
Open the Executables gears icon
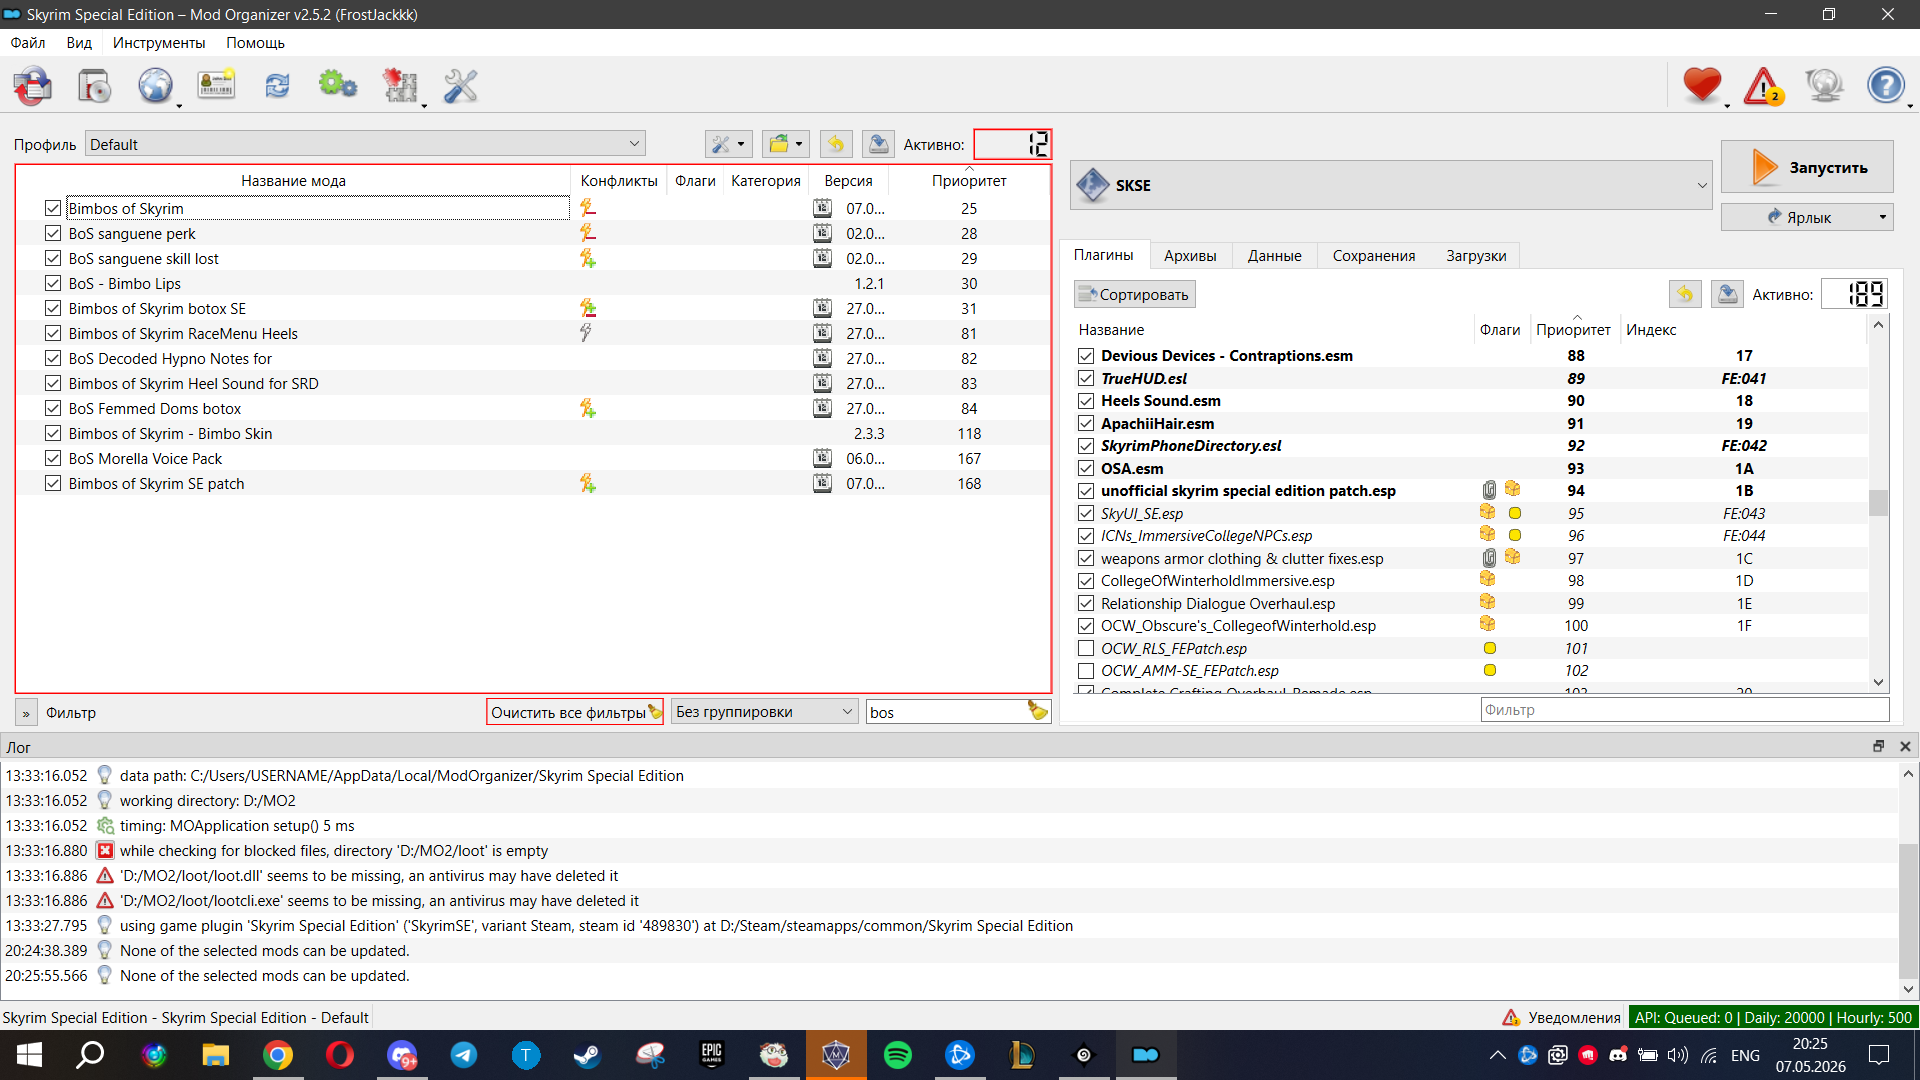(338, 86)
